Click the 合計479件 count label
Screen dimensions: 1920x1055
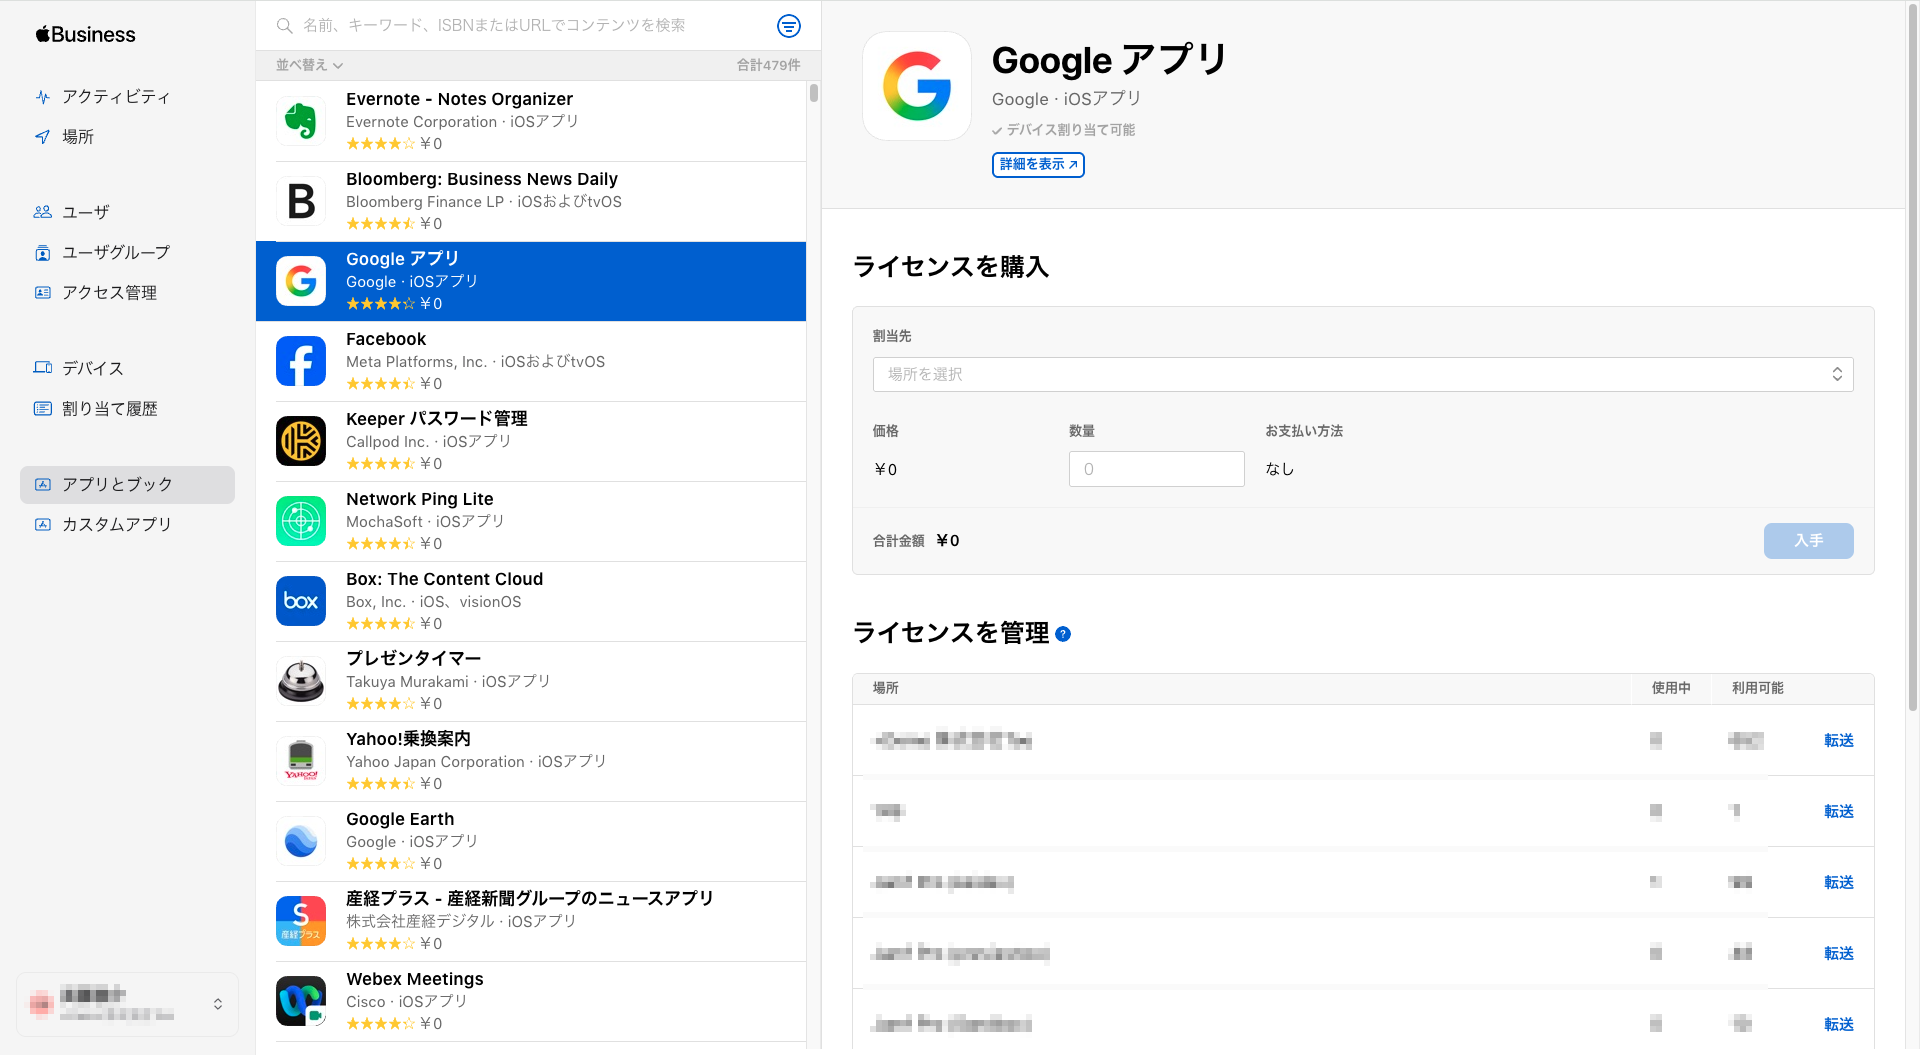pos(768,65)
